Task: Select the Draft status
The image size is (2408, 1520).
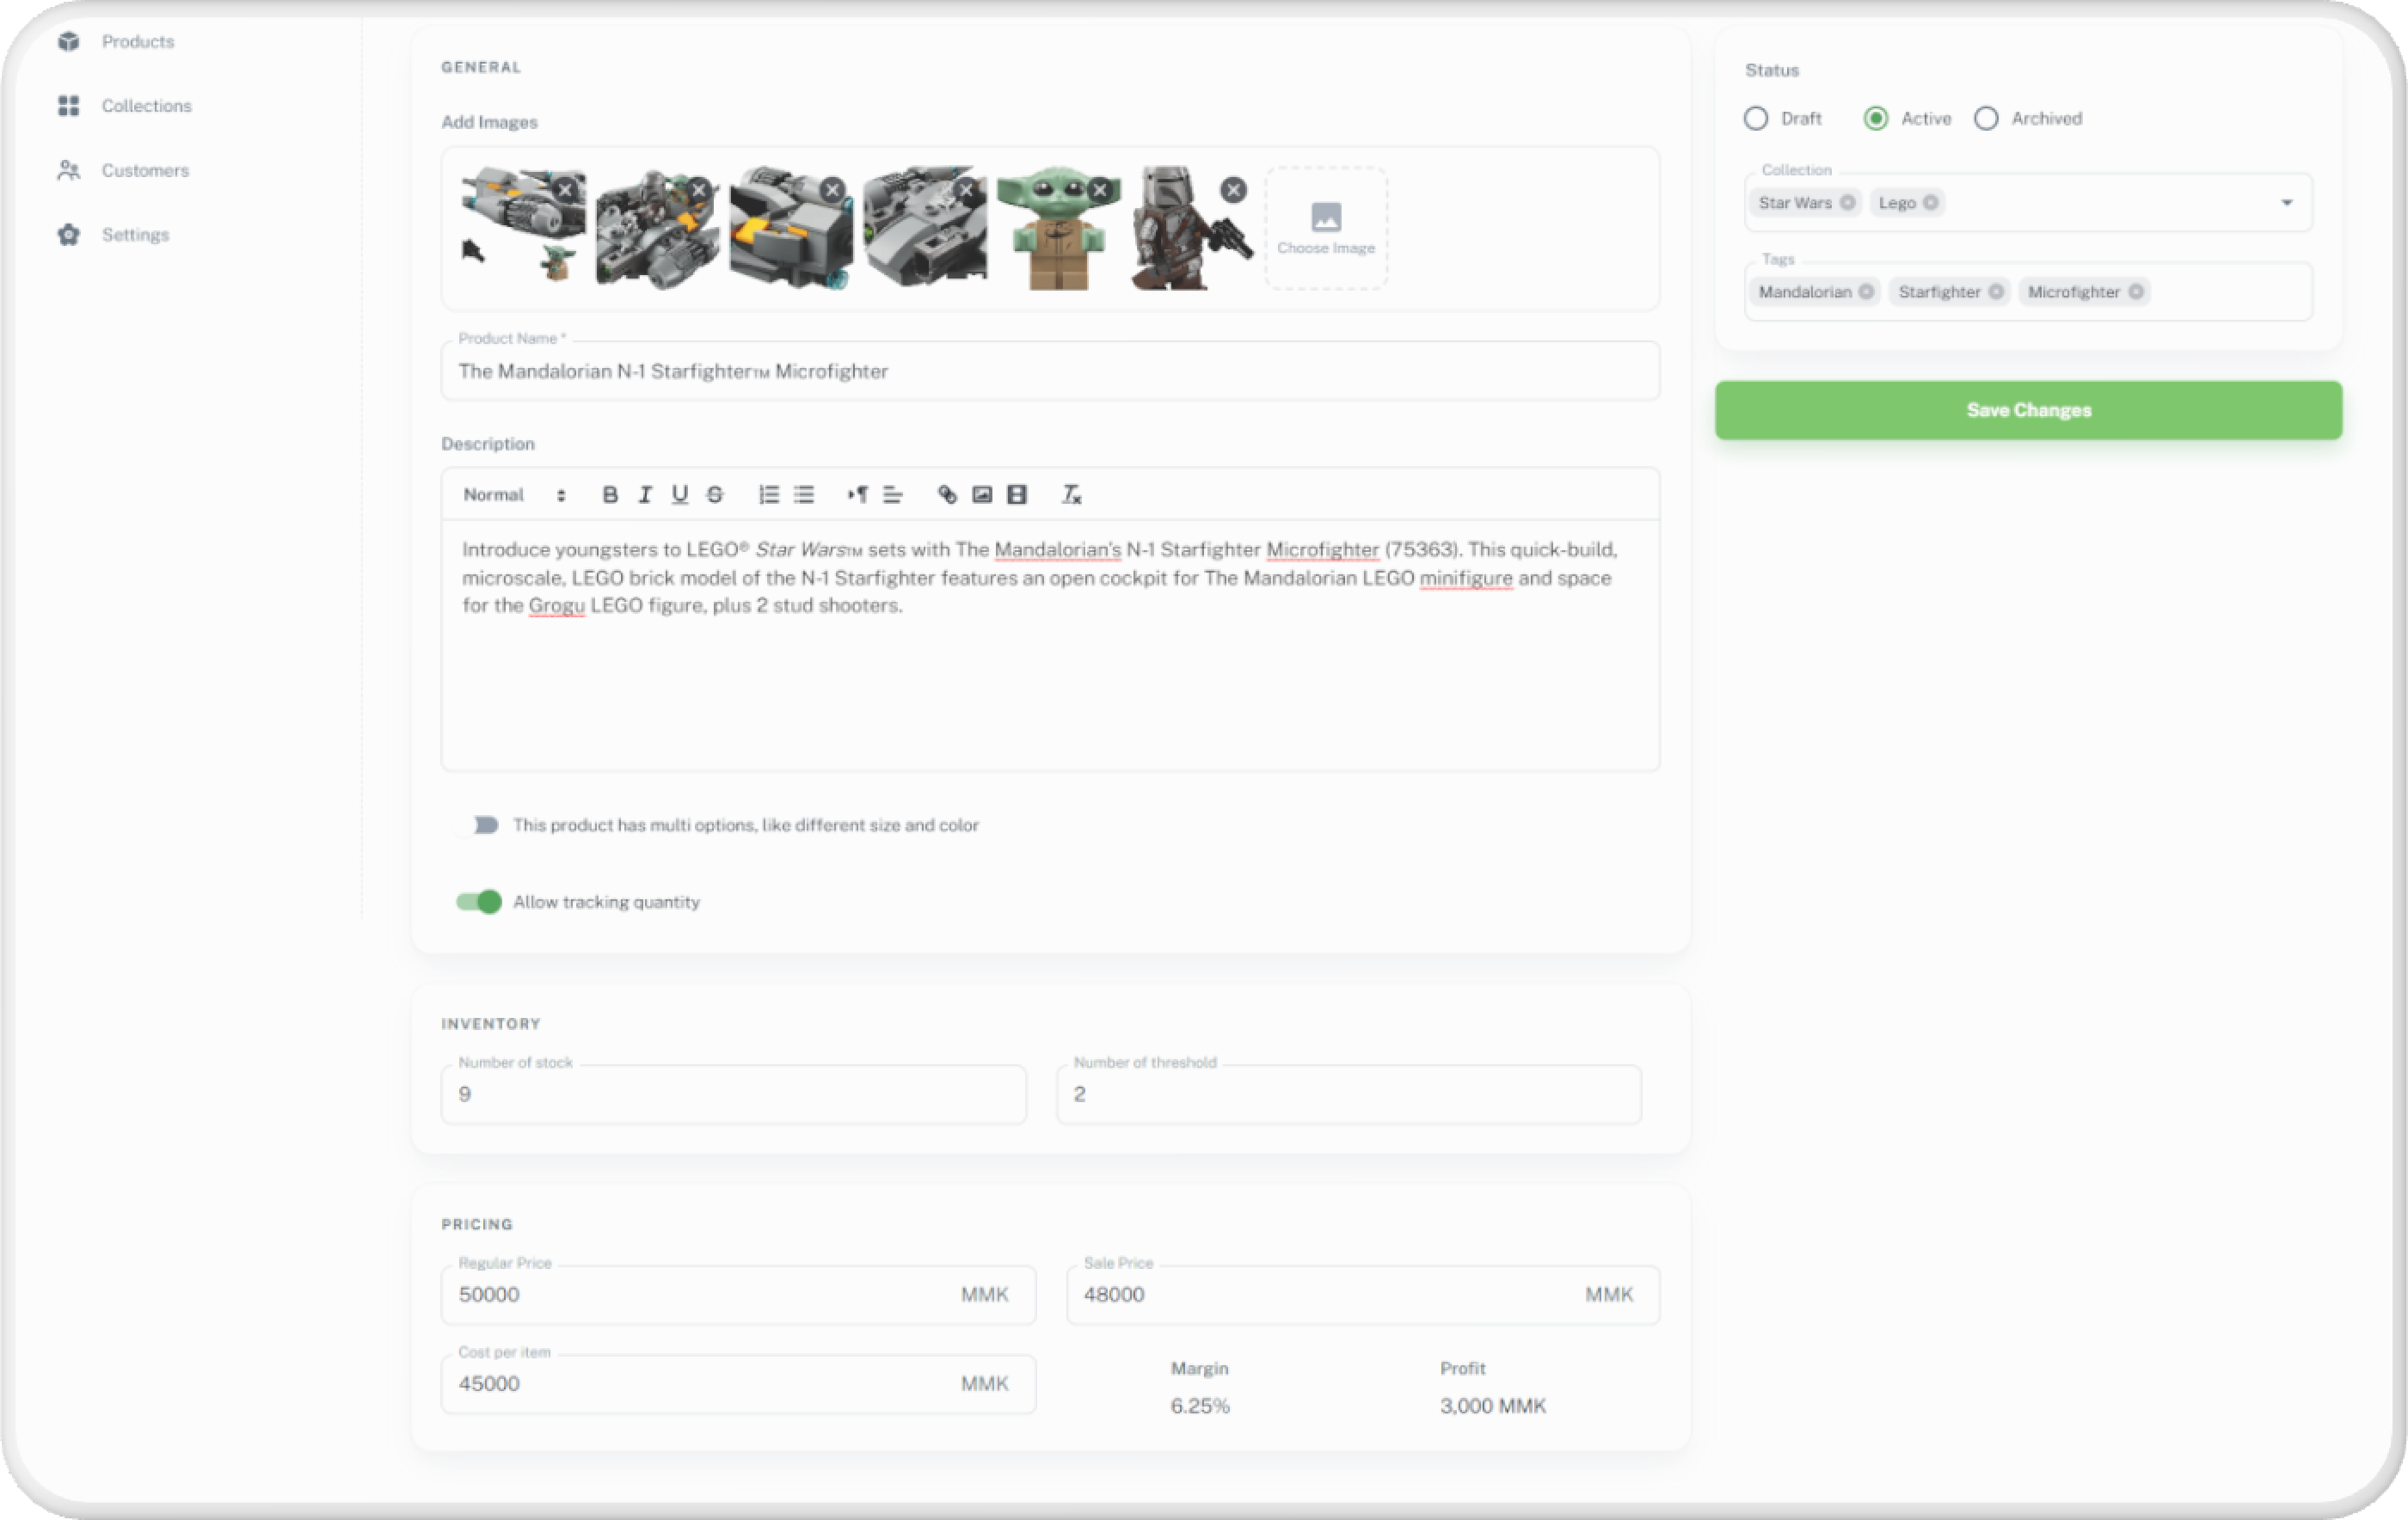Action: click(1756, 118)
